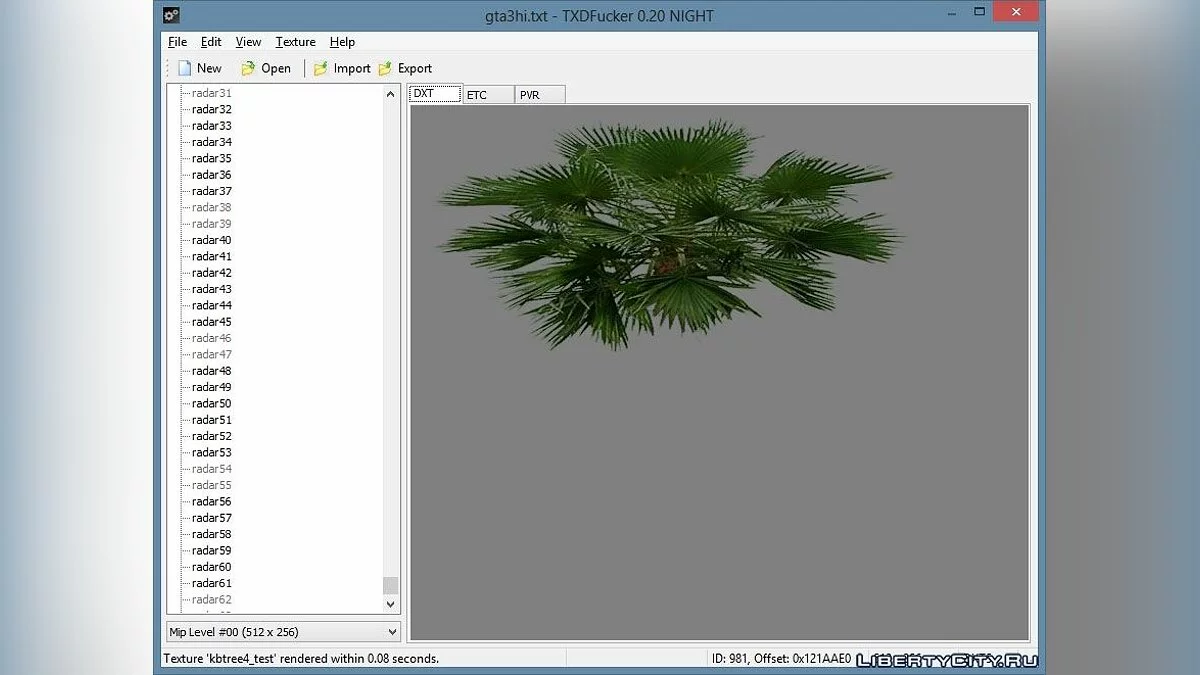The image size is (1200, 675).
Task: Switch to the ETC tab
Action: click(488, 95)
